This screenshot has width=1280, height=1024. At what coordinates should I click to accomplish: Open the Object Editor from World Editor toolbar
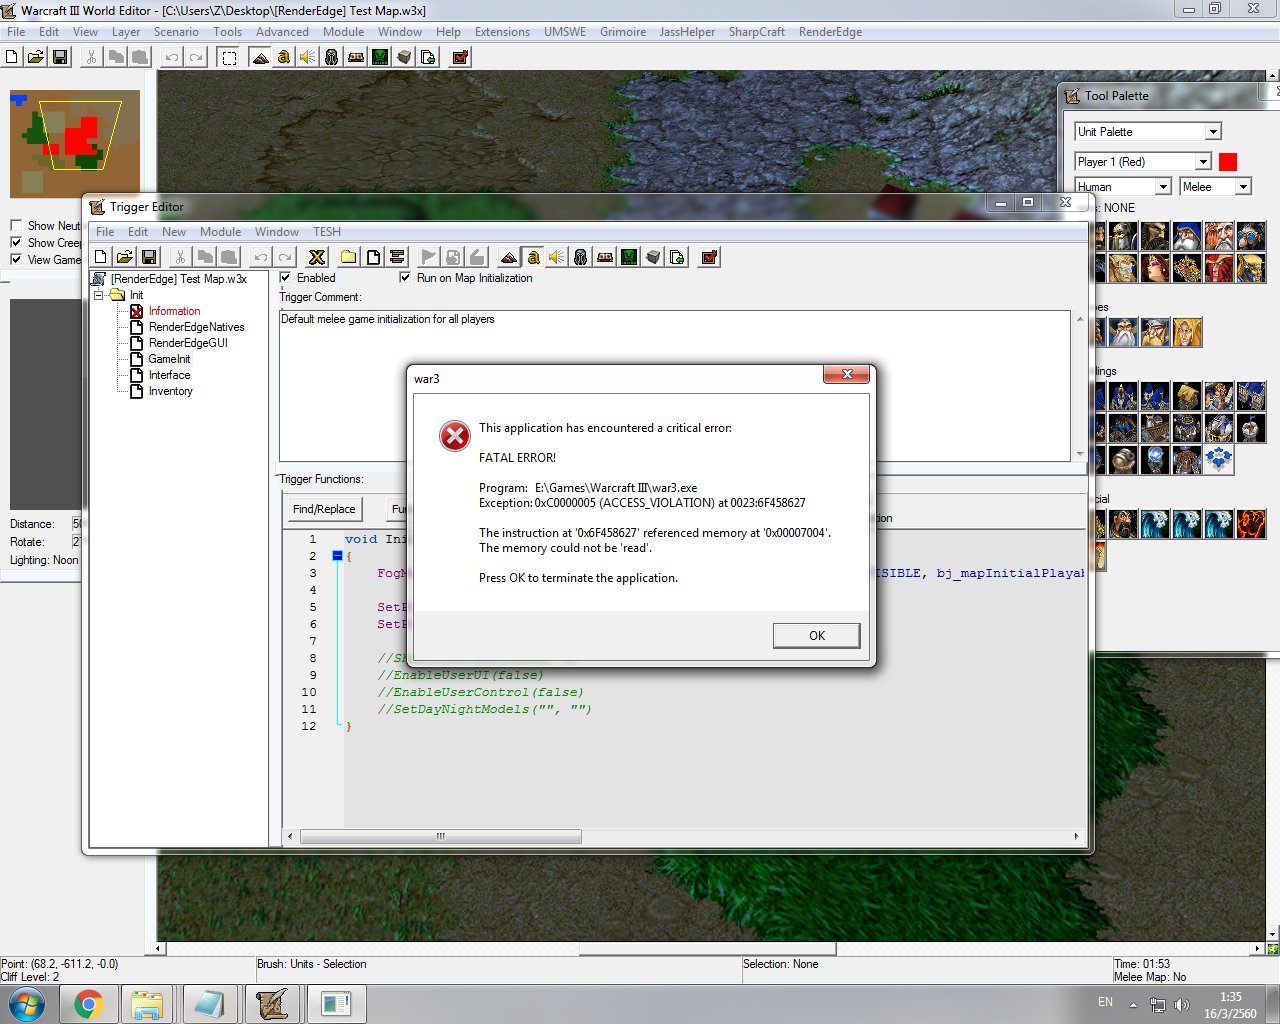pos(332,57)
